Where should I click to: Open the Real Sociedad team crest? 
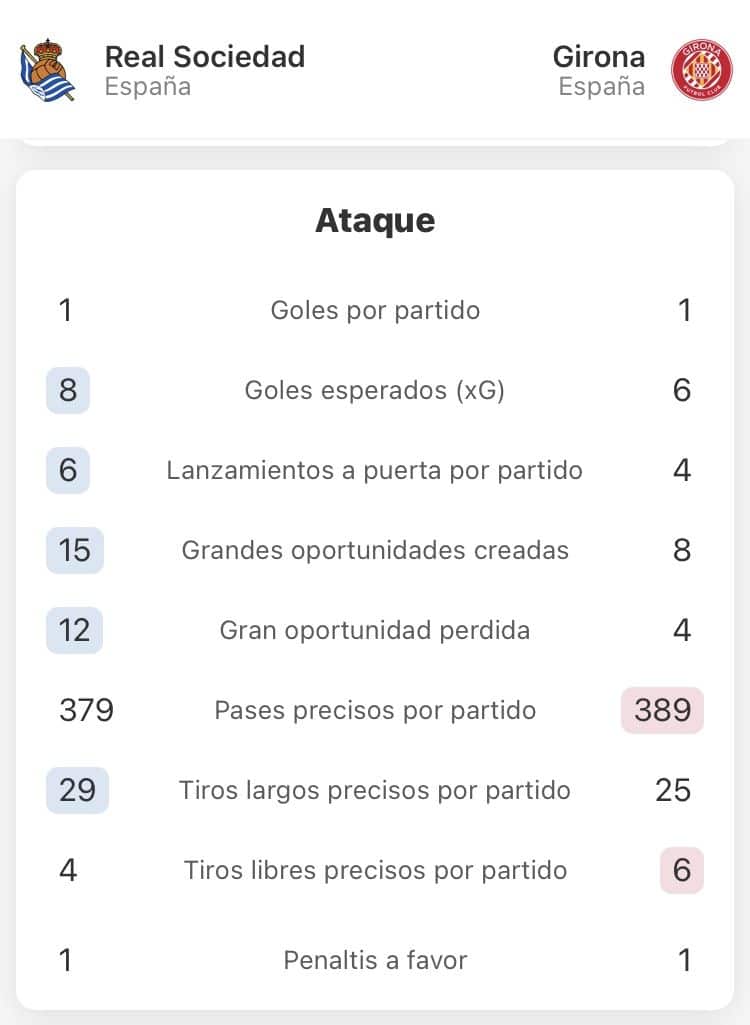(47, 70)
